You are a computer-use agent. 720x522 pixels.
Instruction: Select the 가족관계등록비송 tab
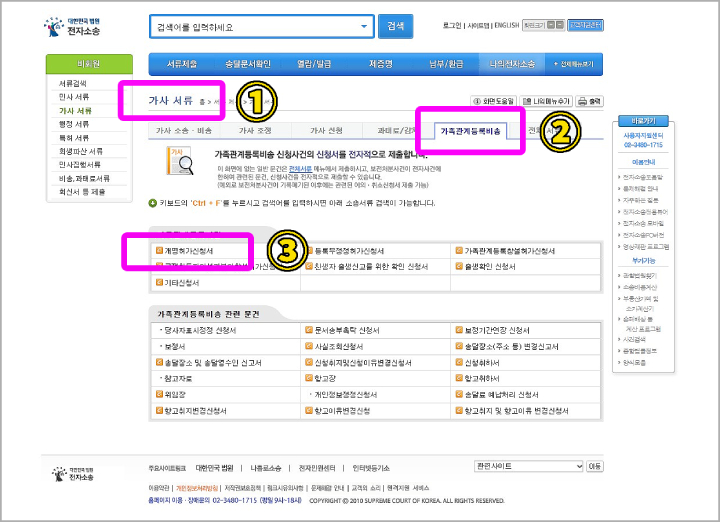(x=471, y=131)
